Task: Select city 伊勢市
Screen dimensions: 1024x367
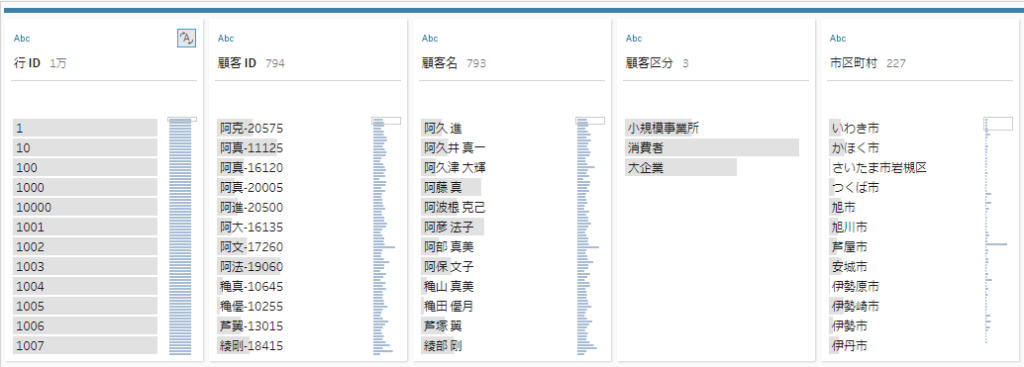Action: tap(849, 326)
